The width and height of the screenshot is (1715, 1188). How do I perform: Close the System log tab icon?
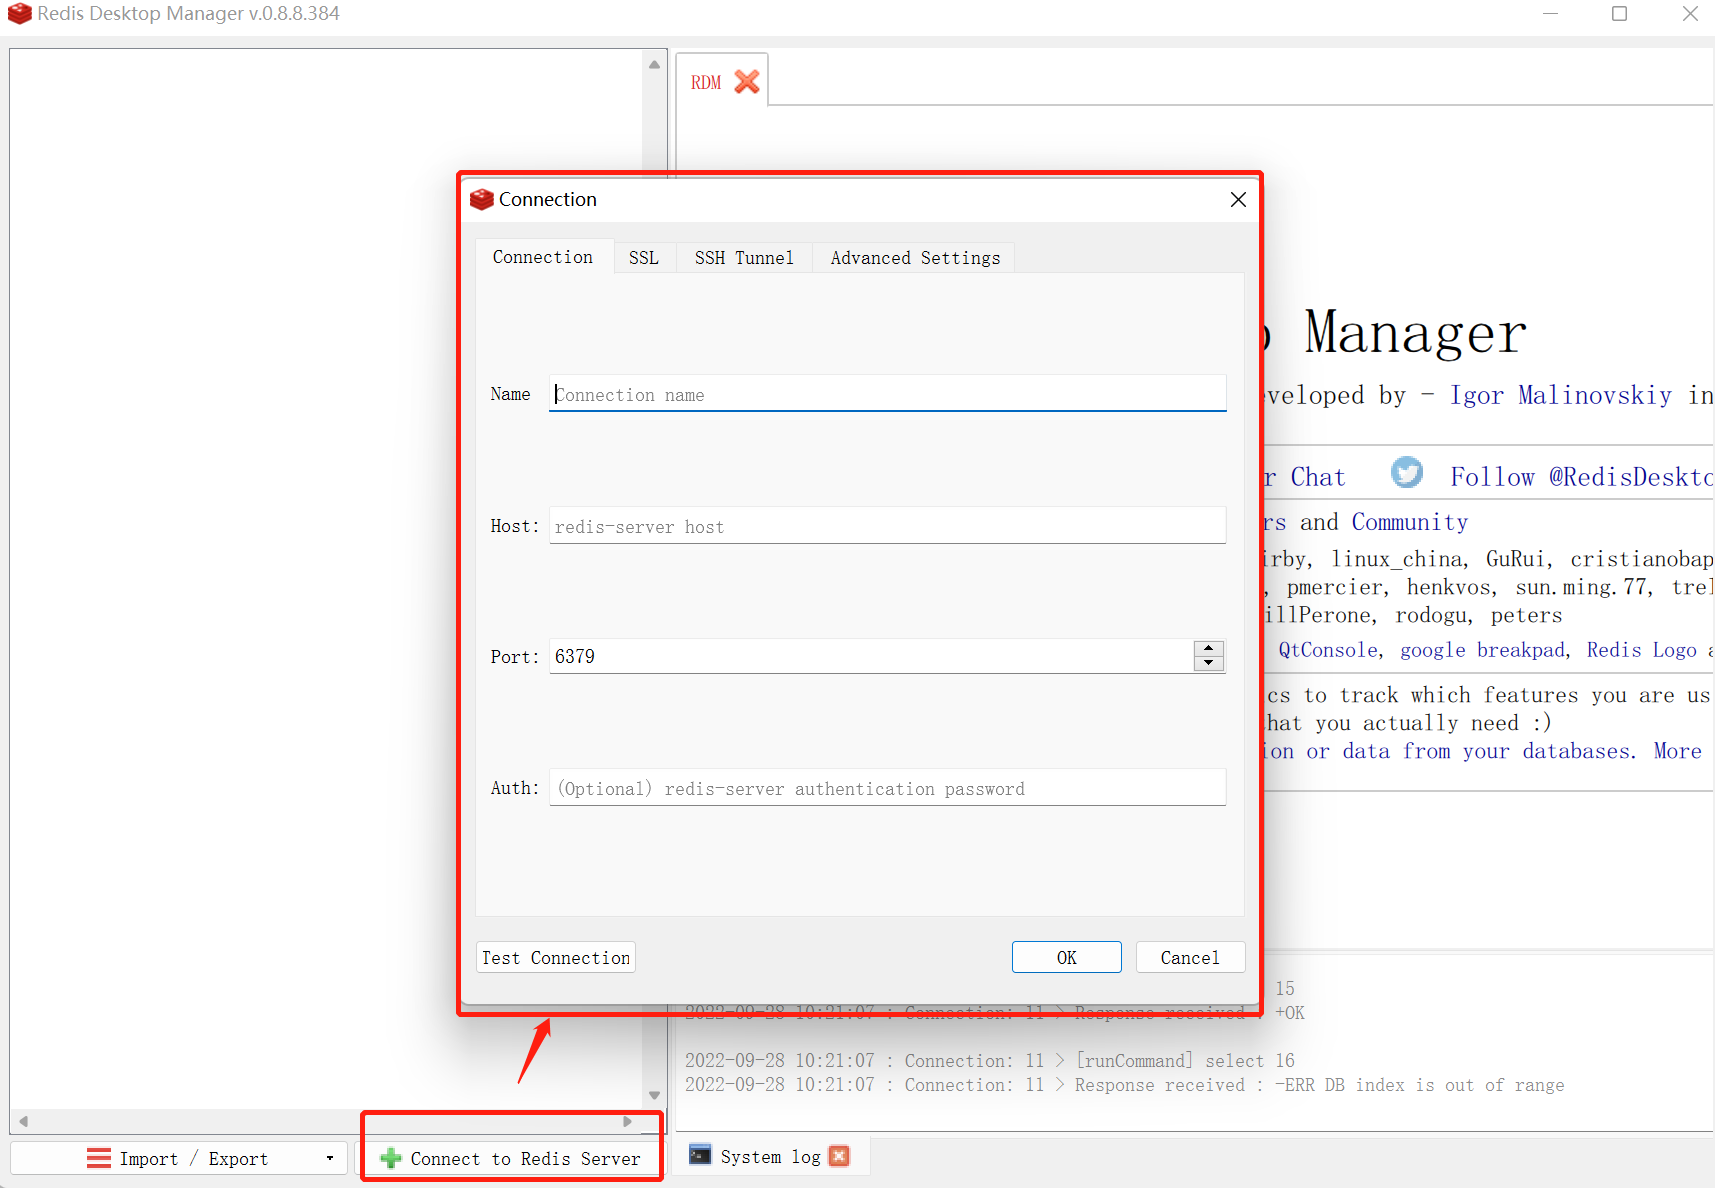(x=840, y=1156)
